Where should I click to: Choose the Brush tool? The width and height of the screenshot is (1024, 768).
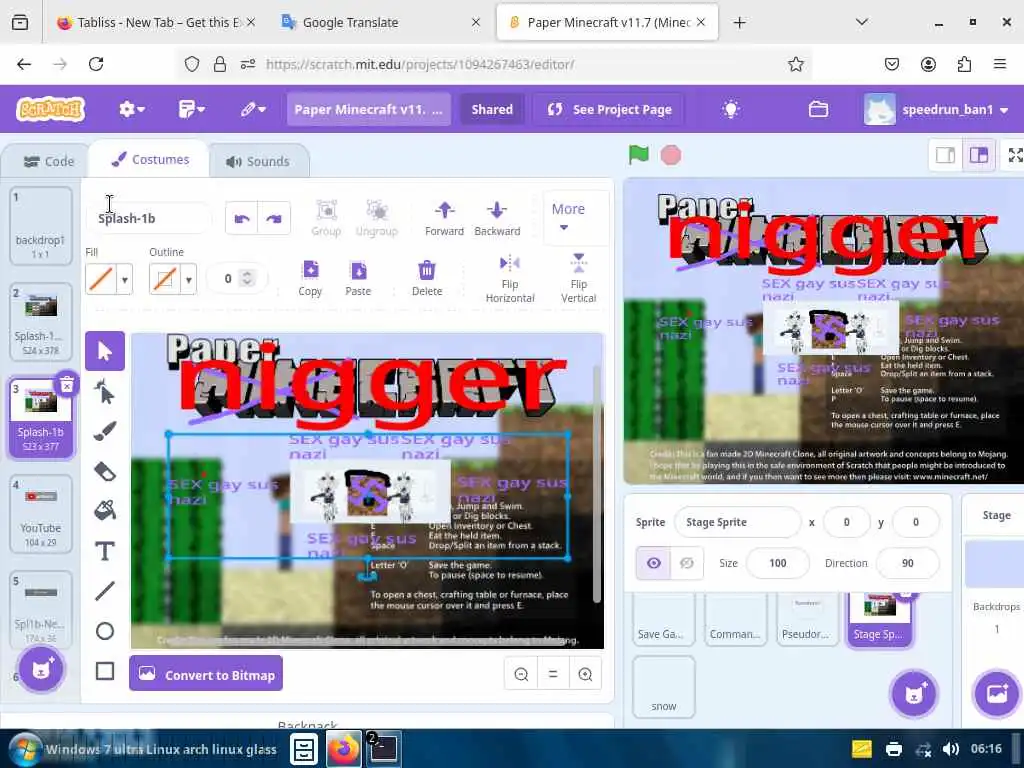coord(104,431)
